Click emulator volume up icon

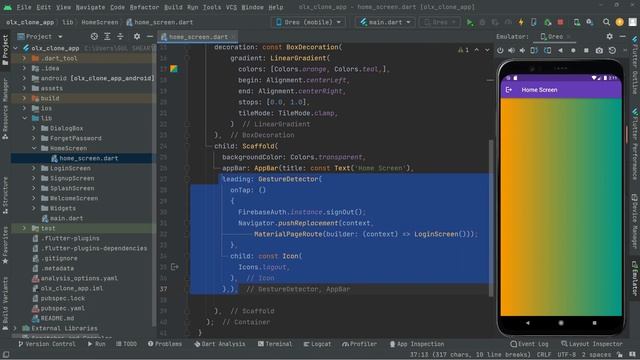511,50
